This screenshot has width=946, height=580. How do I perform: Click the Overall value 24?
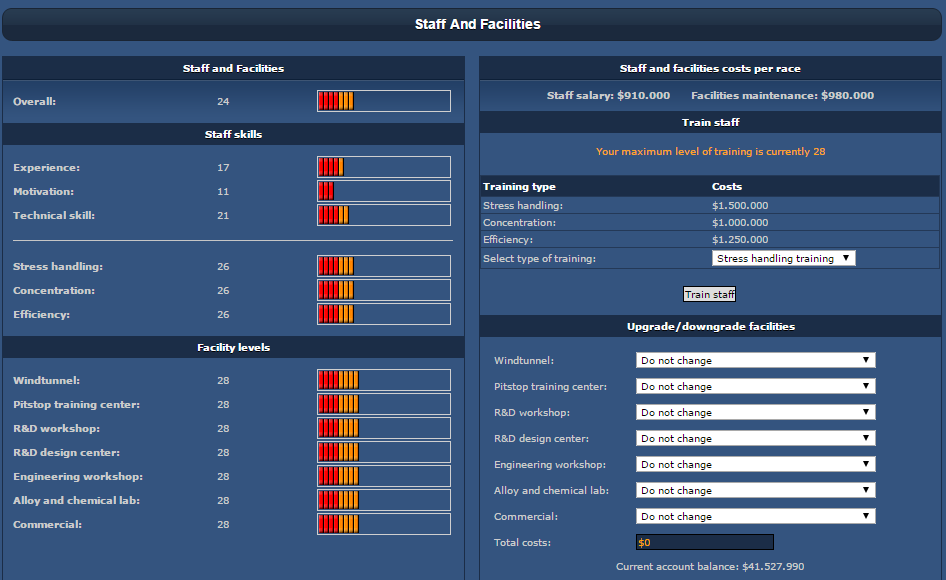click(x=223, y=101)
